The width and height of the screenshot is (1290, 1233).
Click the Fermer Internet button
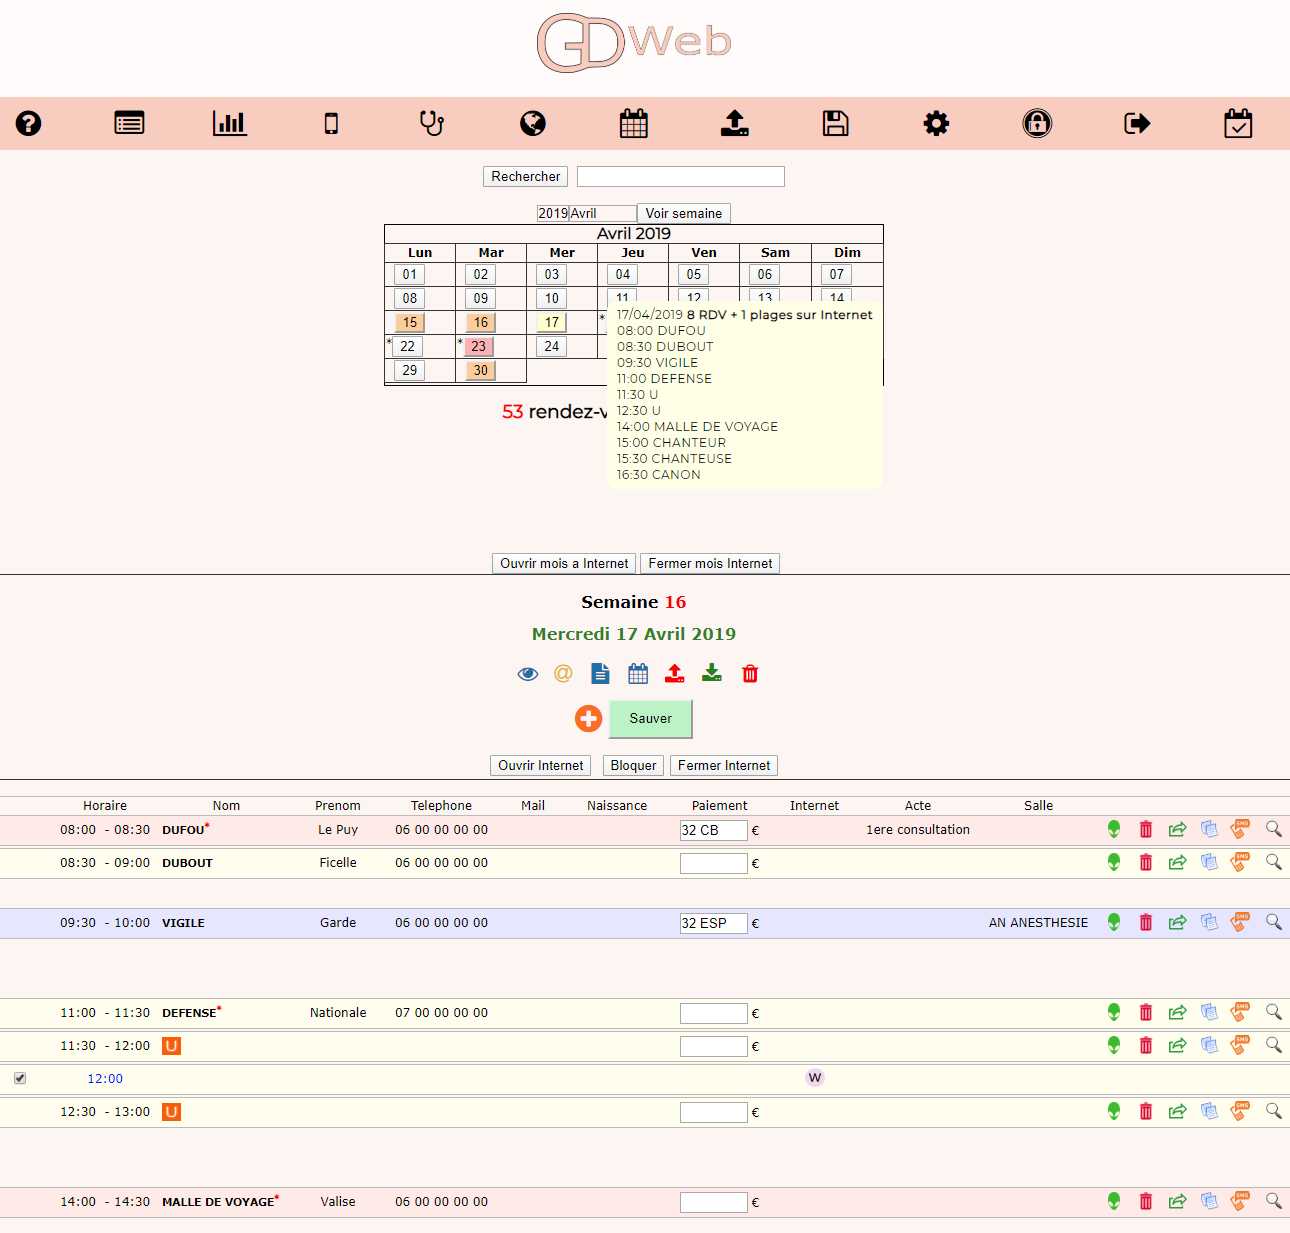pyautogui.click(x=724, y=765)
